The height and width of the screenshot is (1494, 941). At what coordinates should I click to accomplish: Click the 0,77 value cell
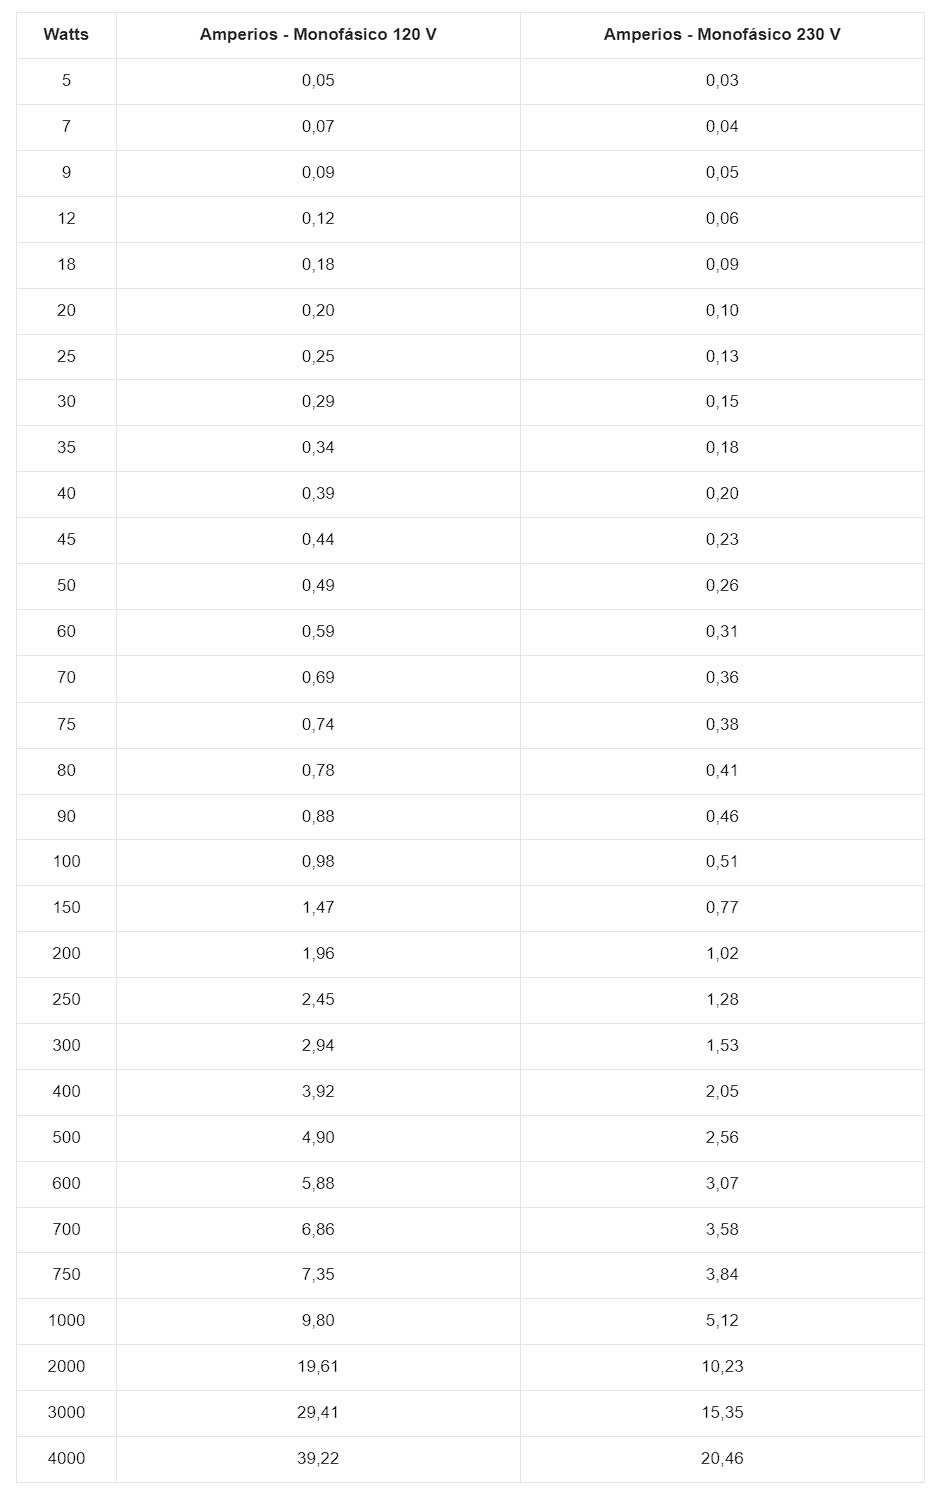pos(722,908)
